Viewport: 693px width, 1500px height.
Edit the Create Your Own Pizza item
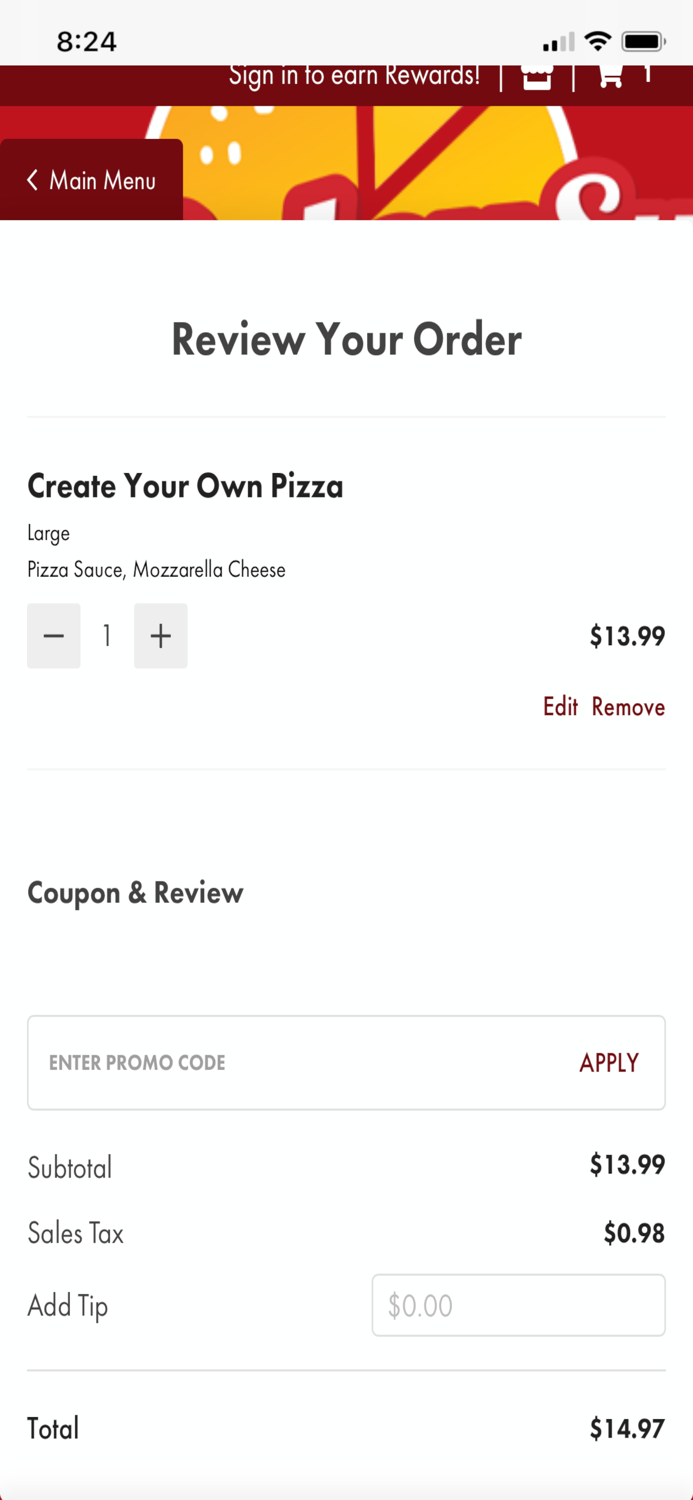[560, 707]
